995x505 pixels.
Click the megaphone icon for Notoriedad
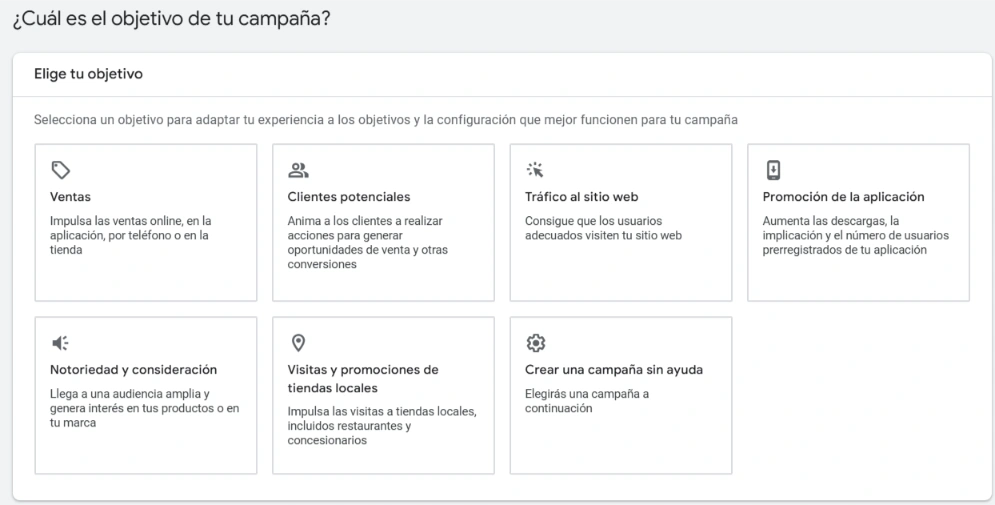[x=59, y=343]
